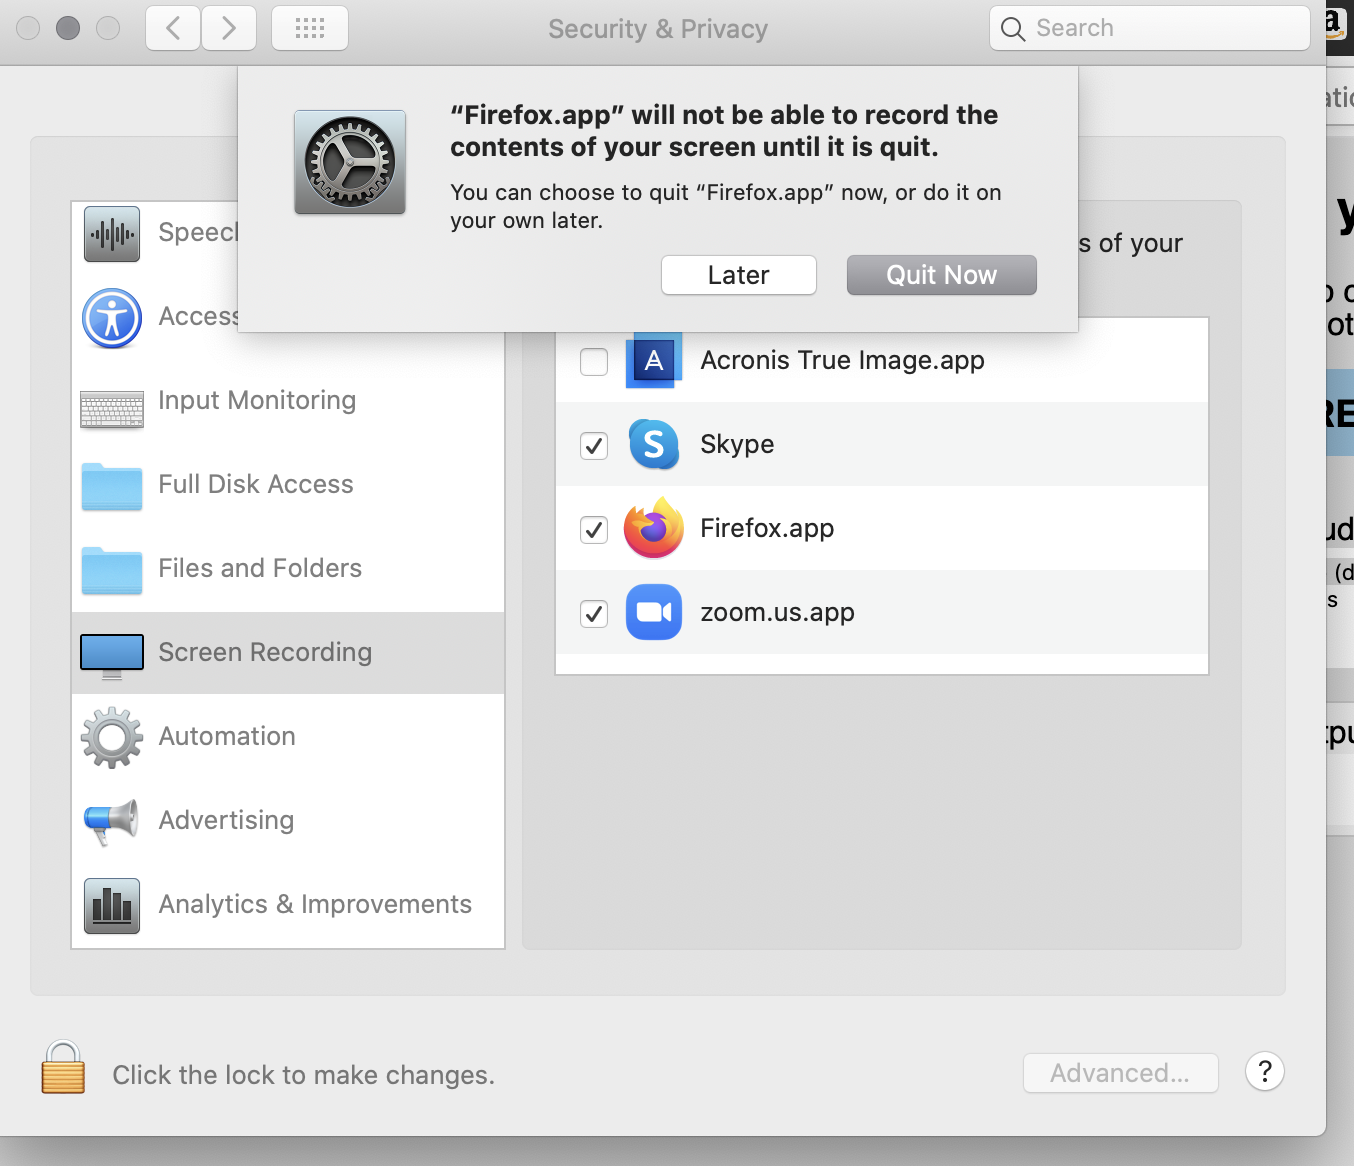The image size is (1354, 1166).
Task: Uncheck the Firefox.app checkbox
Action: click(594, 529)
